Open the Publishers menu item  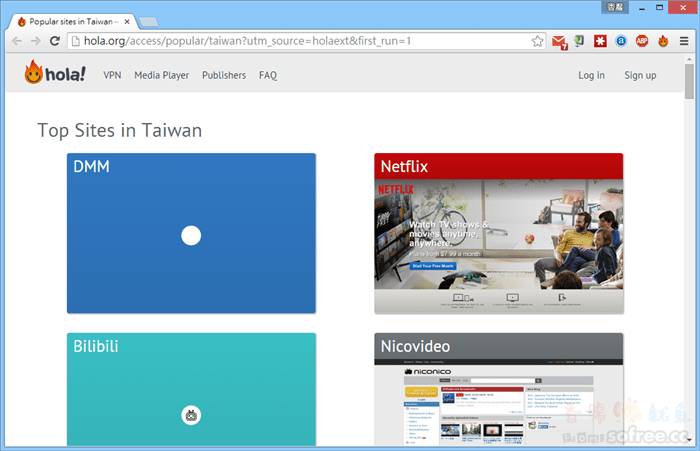click(x=224, y=75)
